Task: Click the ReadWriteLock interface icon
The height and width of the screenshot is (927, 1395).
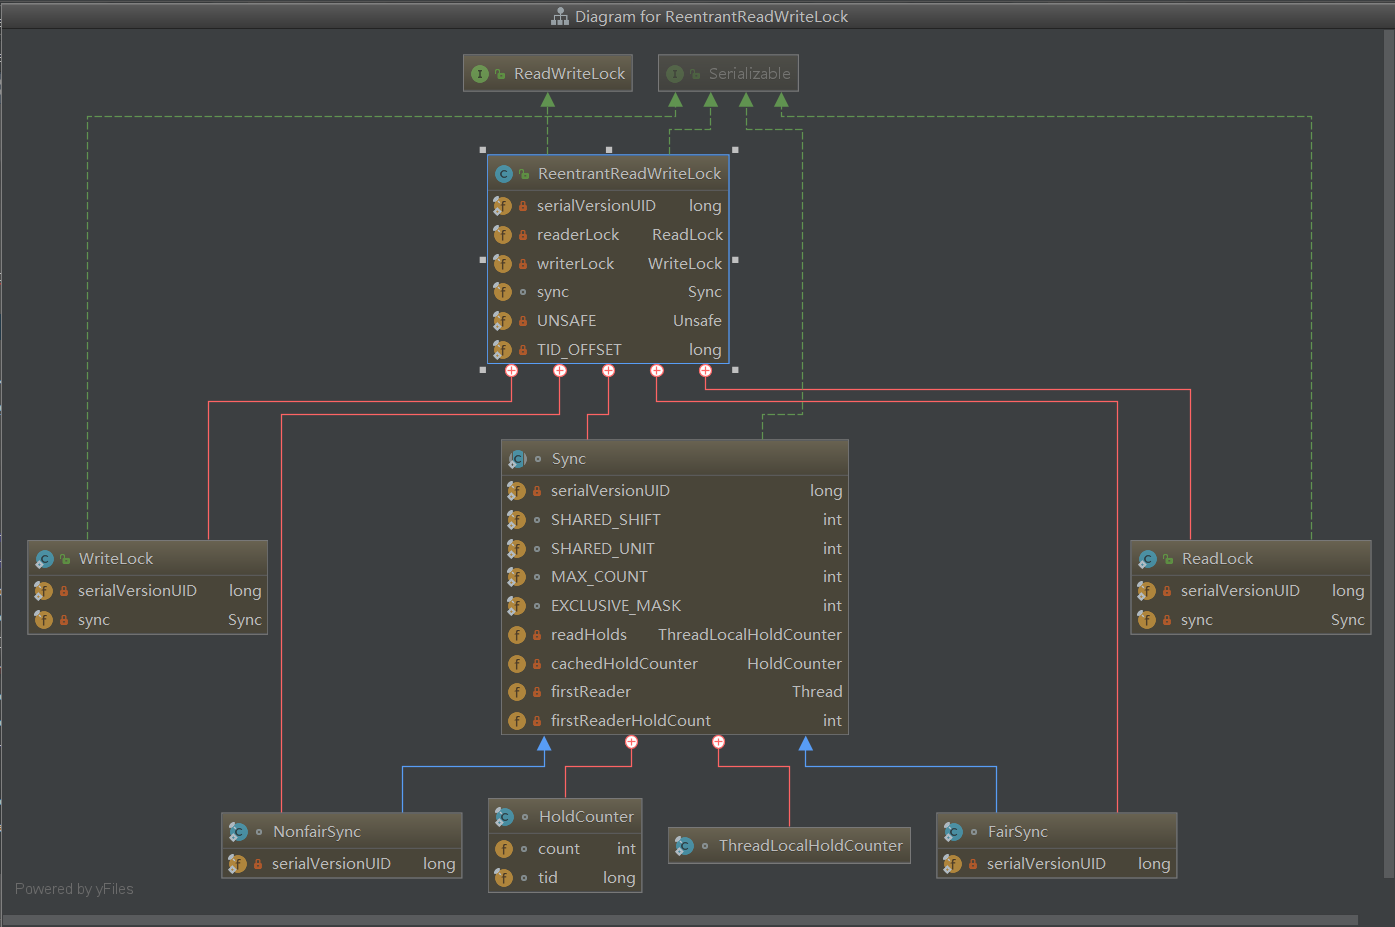Action: [480, 74]
